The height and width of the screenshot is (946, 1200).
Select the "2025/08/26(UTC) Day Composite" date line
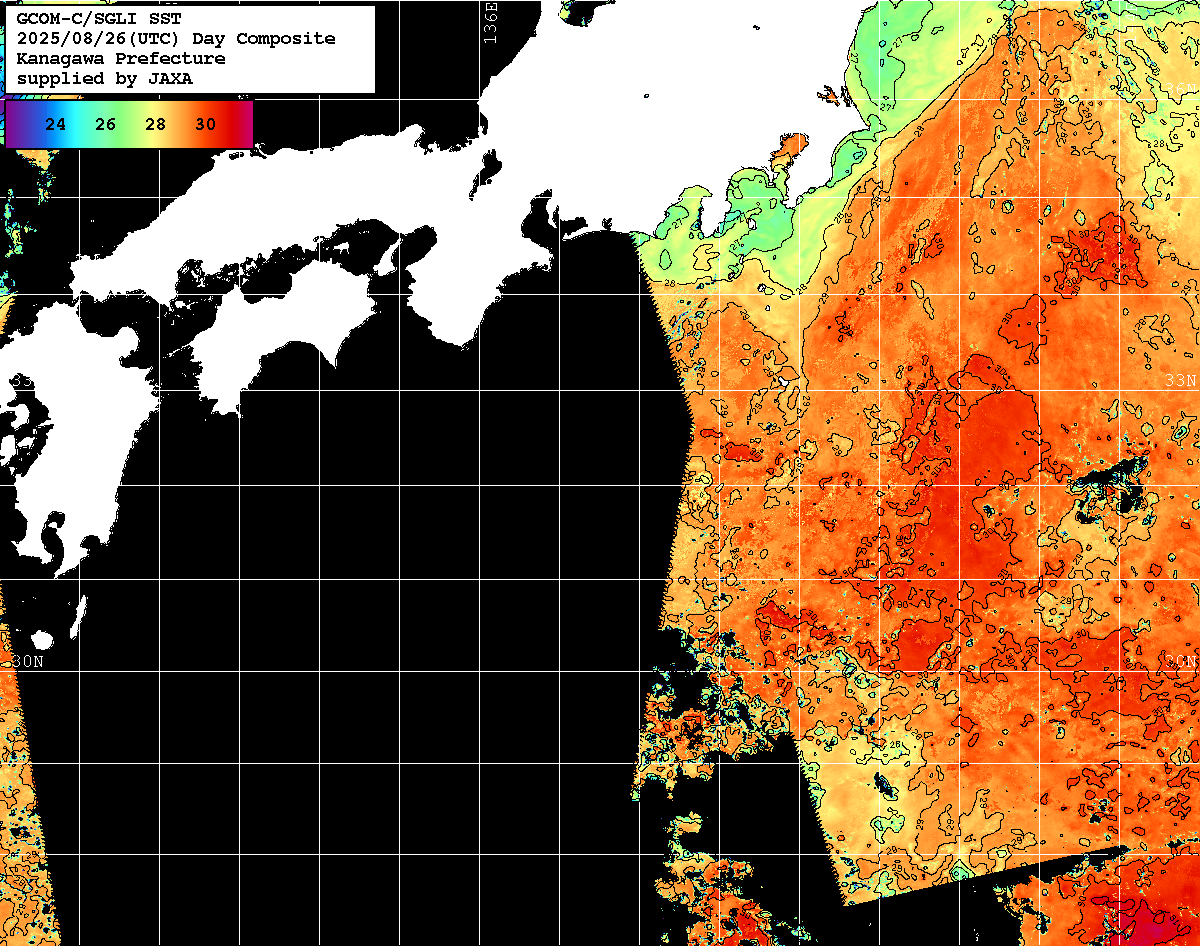(176, 38)
